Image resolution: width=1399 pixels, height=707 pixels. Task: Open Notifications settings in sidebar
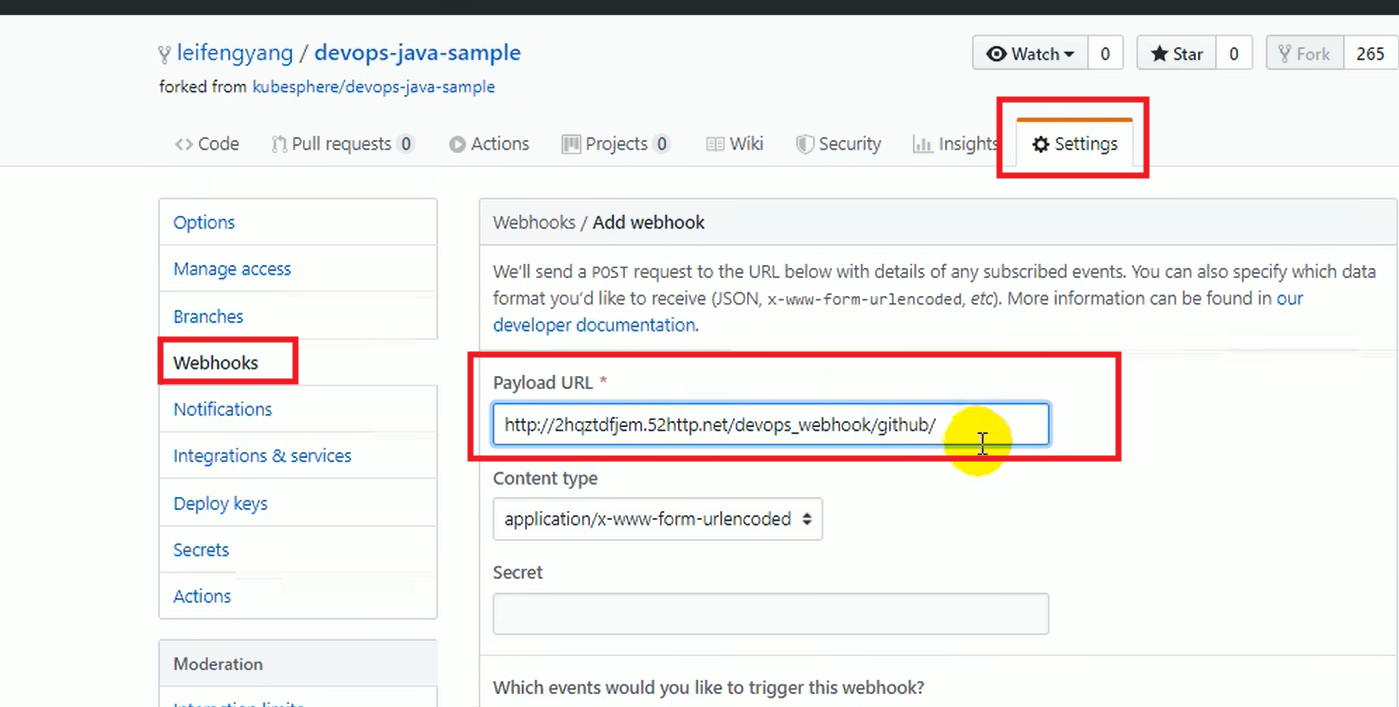(x=298, y=409)
